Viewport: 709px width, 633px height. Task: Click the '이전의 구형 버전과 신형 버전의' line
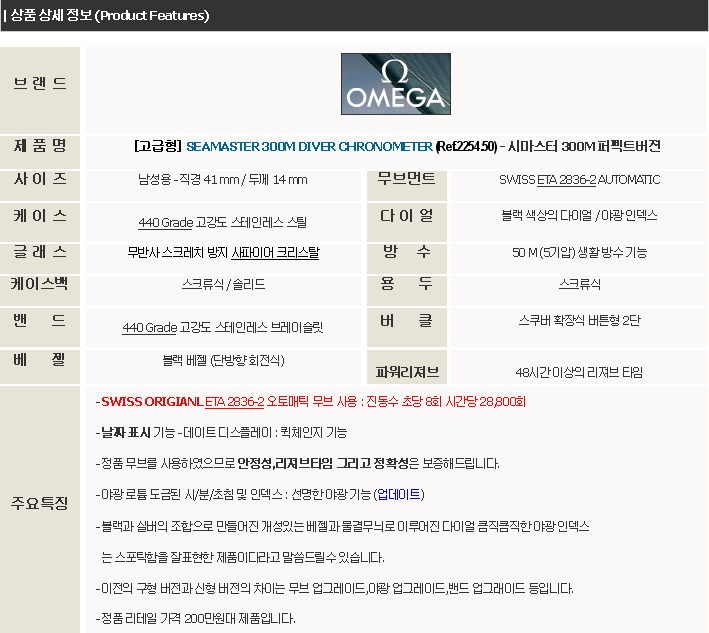335,588
